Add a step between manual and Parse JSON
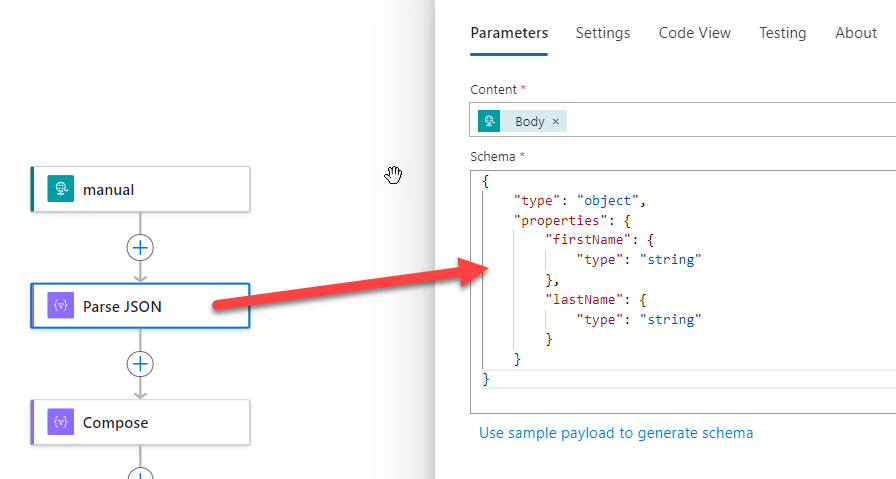896x479 pixels. 140,248
